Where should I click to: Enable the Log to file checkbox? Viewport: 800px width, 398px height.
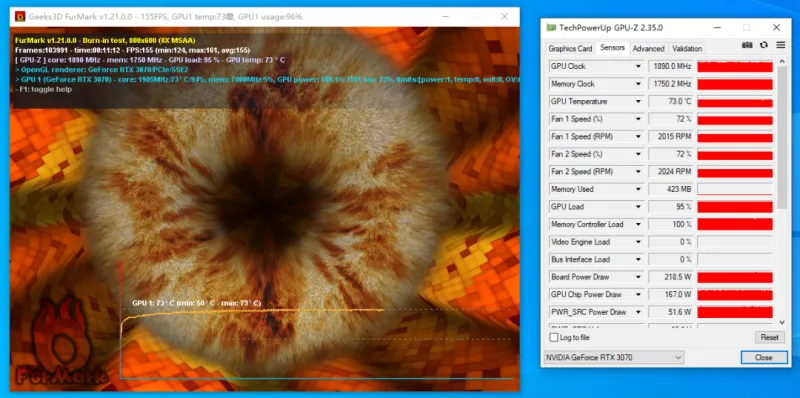coord(554,337)
